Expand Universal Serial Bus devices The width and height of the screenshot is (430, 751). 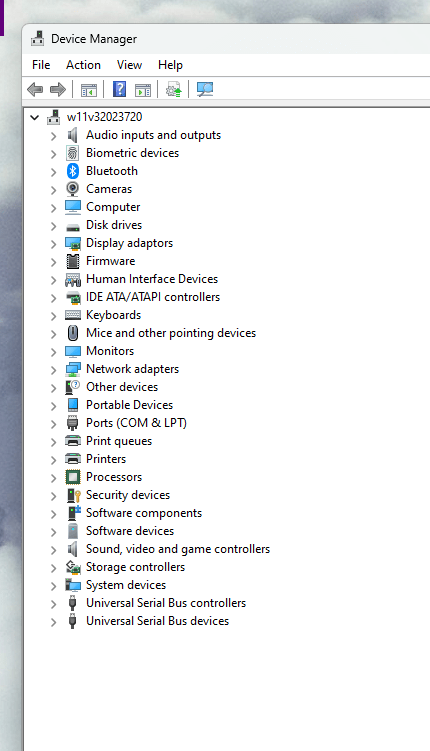point(54,622)
